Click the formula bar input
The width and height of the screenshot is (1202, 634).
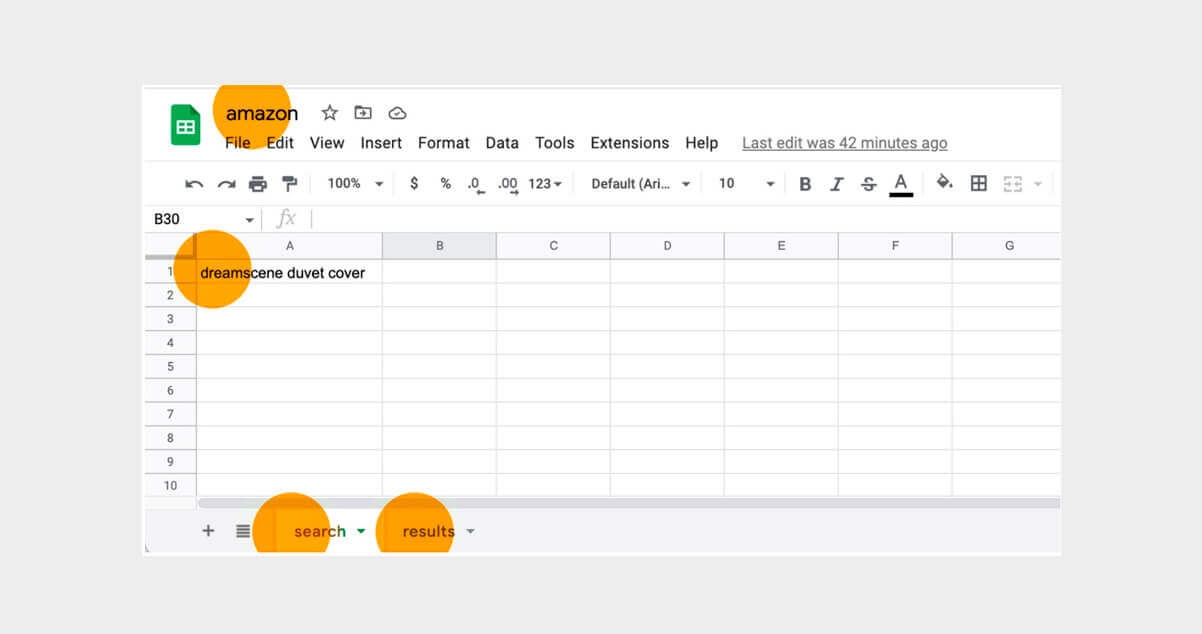click(685, 219)
